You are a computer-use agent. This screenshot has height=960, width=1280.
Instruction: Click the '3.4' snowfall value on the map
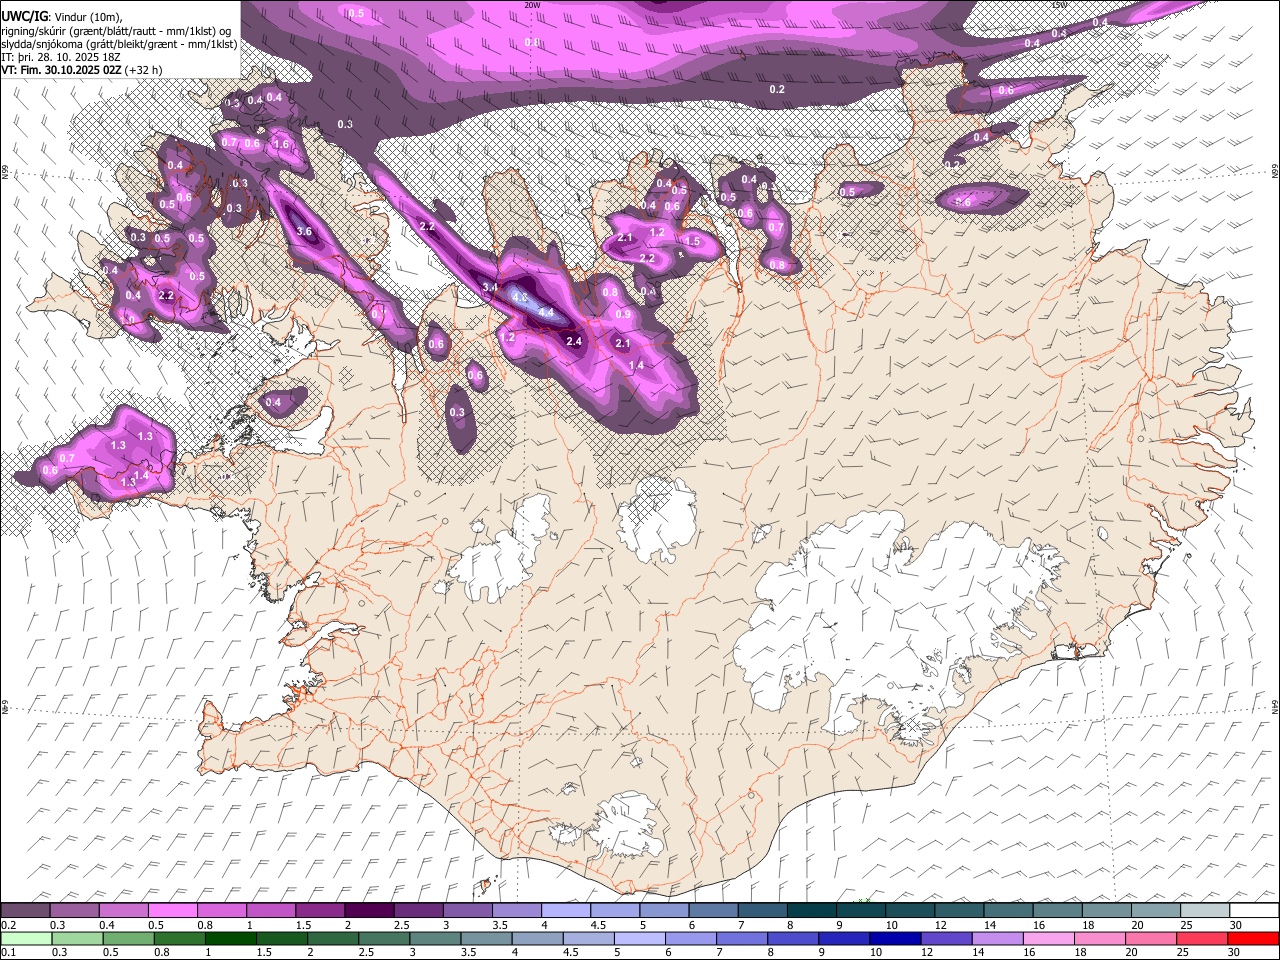point(490,288)
